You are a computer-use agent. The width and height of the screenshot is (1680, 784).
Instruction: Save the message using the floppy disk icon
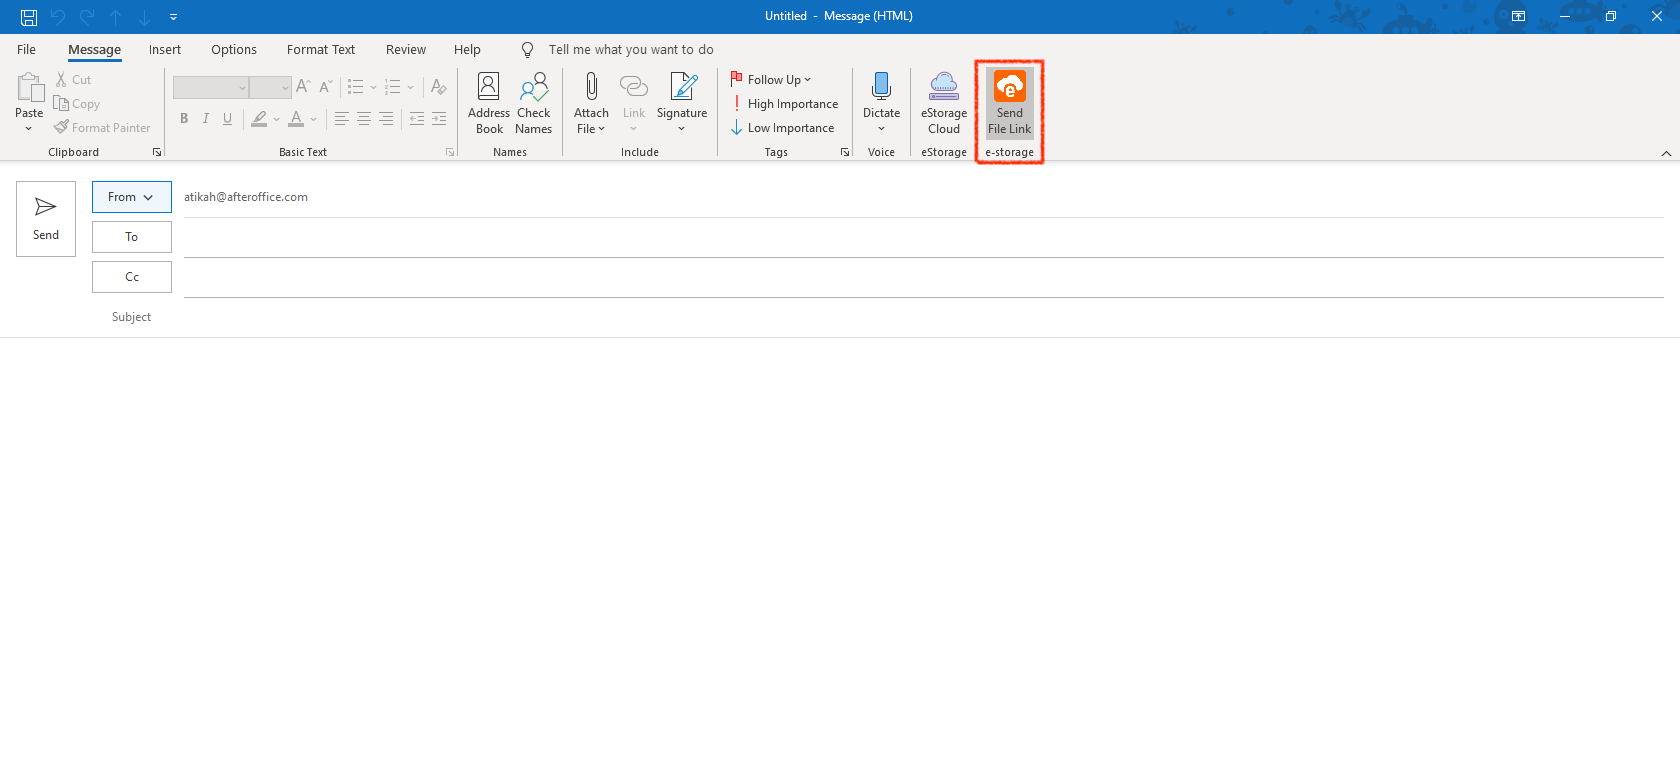tap(29, 17)
